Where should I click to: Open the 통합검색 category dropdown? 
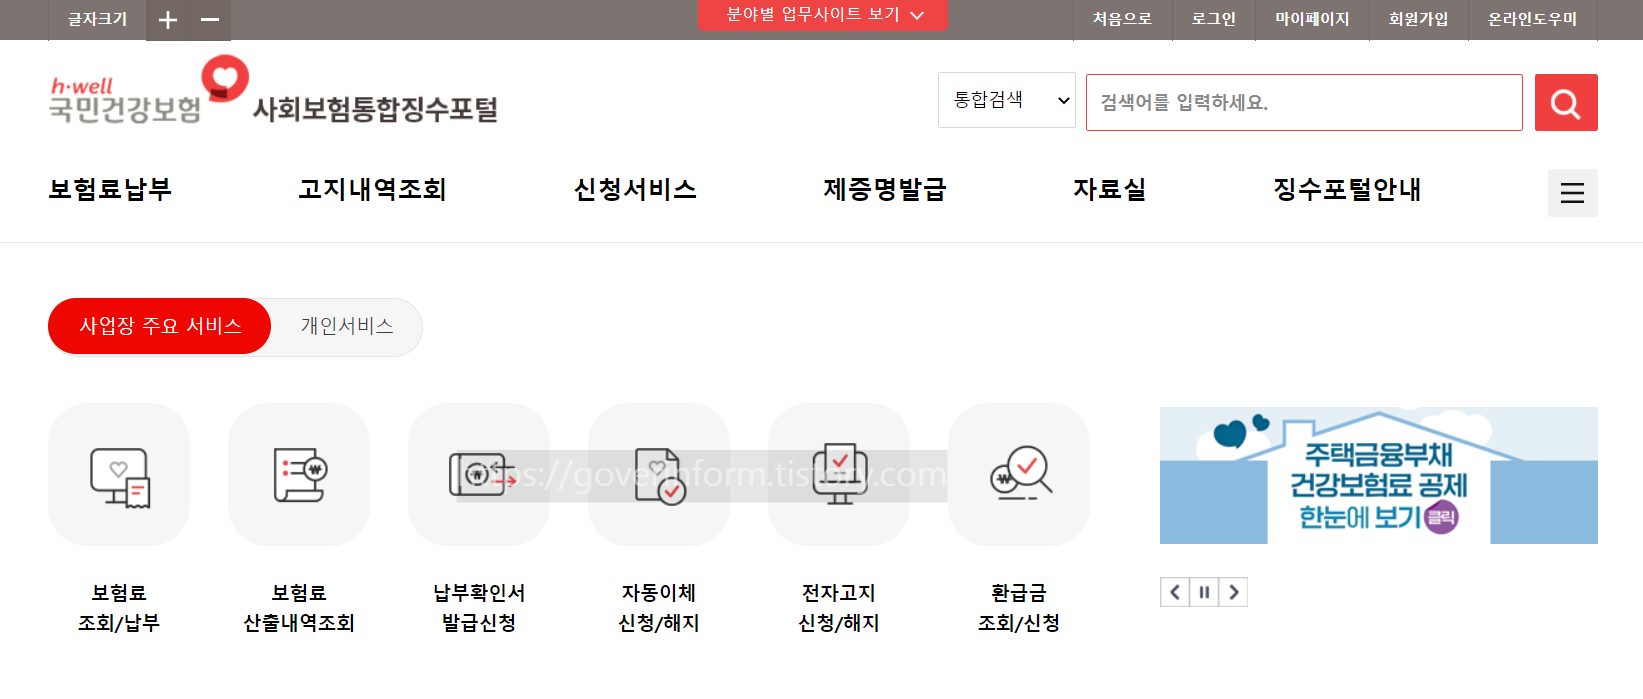(1006, 100)
